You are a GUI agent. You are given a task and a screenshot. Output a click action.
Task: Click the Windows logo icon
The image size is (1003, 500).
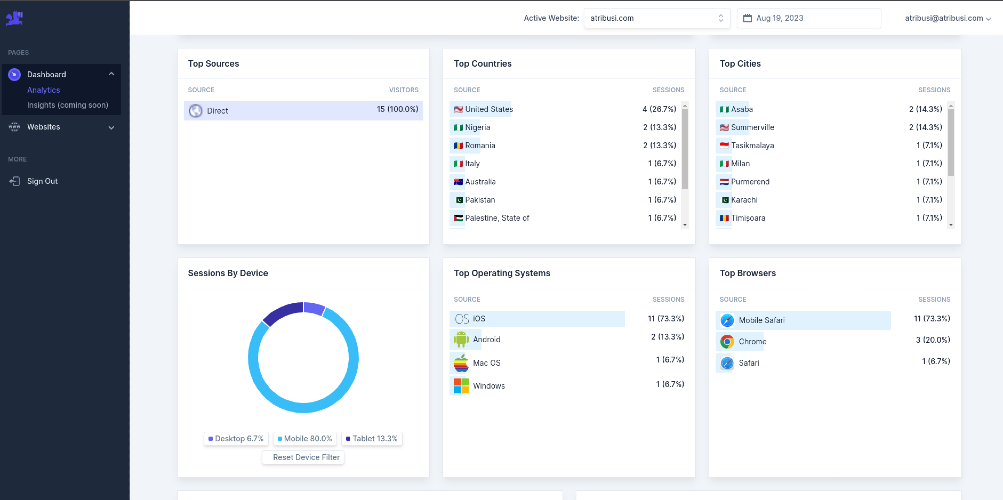tap(461, 386)
